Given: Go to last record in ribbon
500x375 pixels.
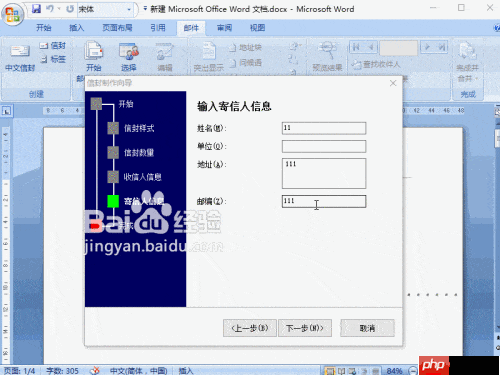Looking at the screenshot, I should pyautogui.click(x=442, y=47).
